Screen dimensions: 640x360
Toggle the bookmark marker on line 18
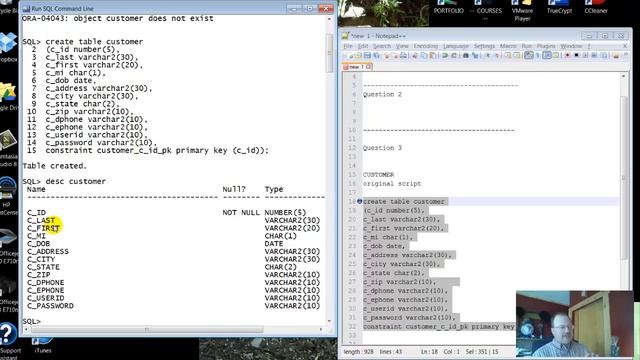click(x=359, y=201)
